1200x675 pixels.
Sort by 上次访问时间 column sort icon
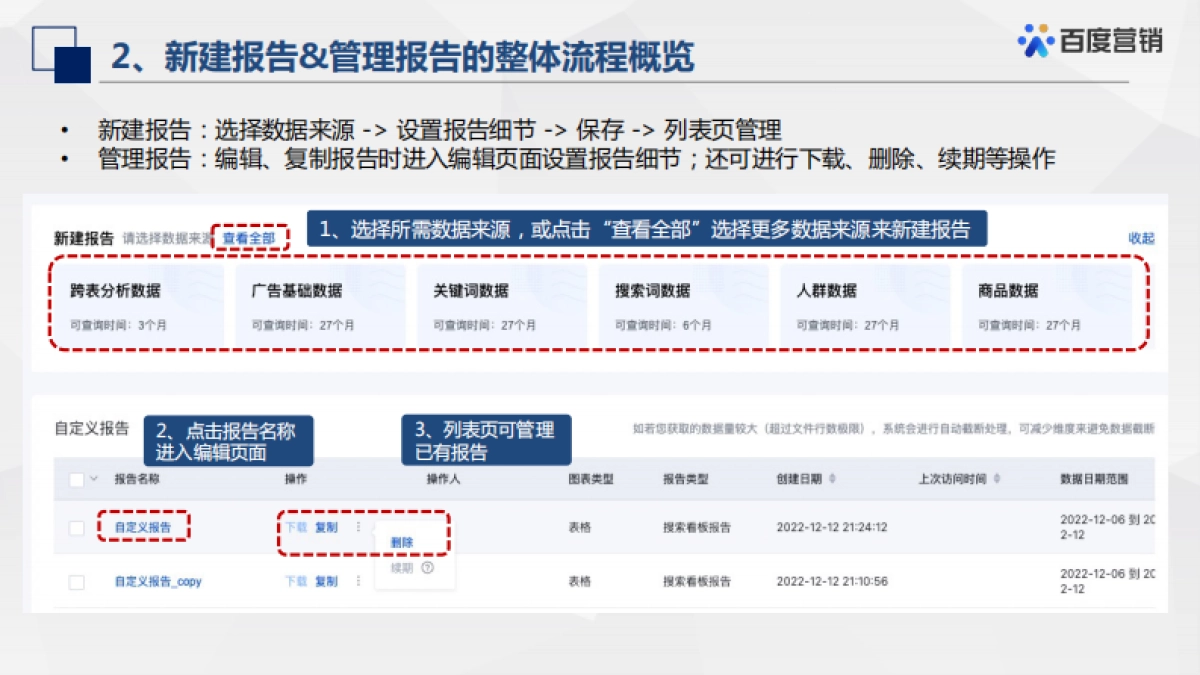[996, 479]
